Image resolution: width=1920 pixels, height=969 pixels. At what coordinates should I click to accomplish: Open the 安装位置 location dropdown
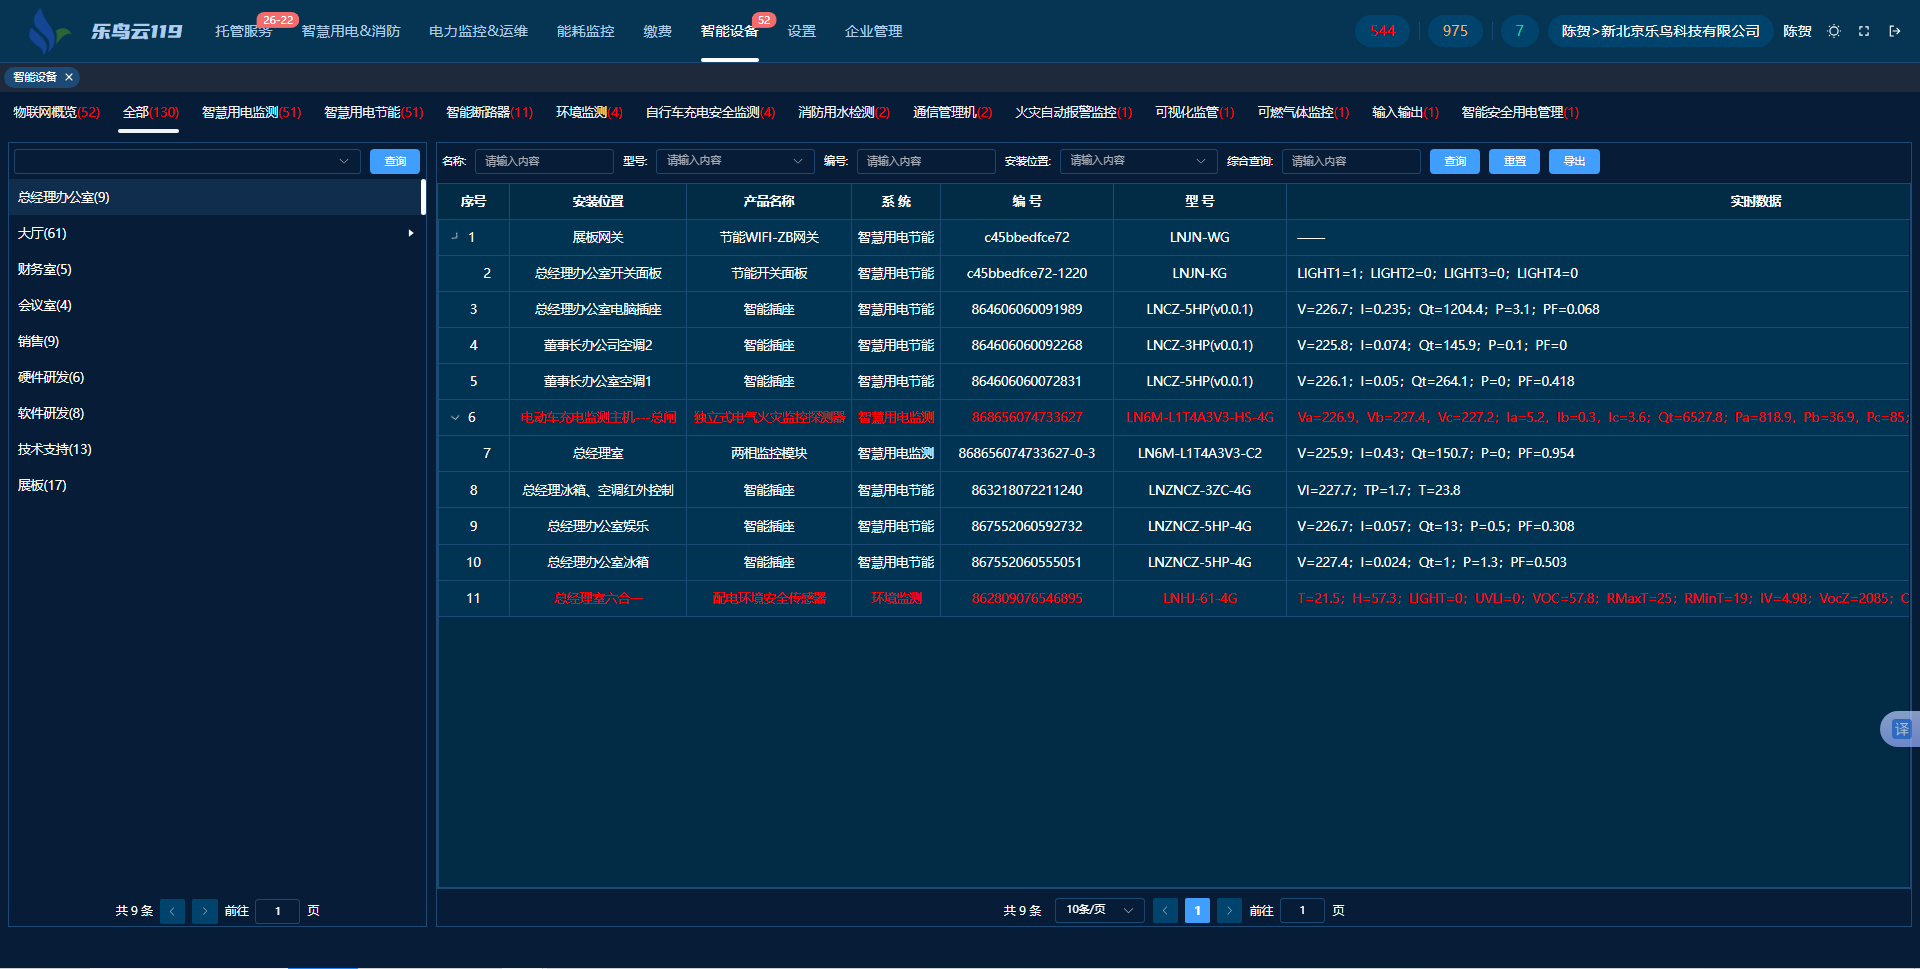tap(1137, 161)
